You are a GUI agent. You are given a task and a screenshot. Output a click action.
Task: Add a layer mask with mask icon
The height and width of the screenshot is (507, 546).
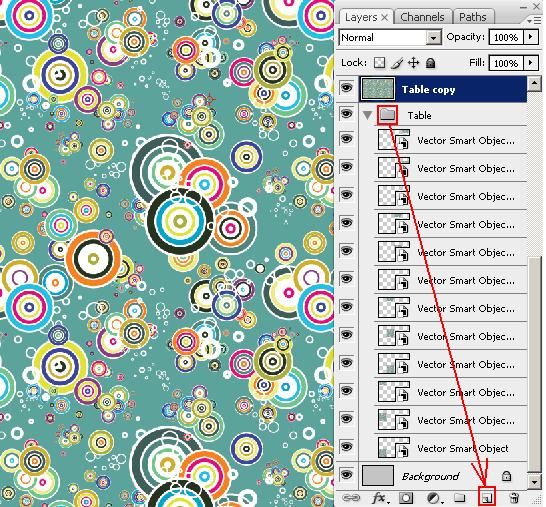click(406, 498)
